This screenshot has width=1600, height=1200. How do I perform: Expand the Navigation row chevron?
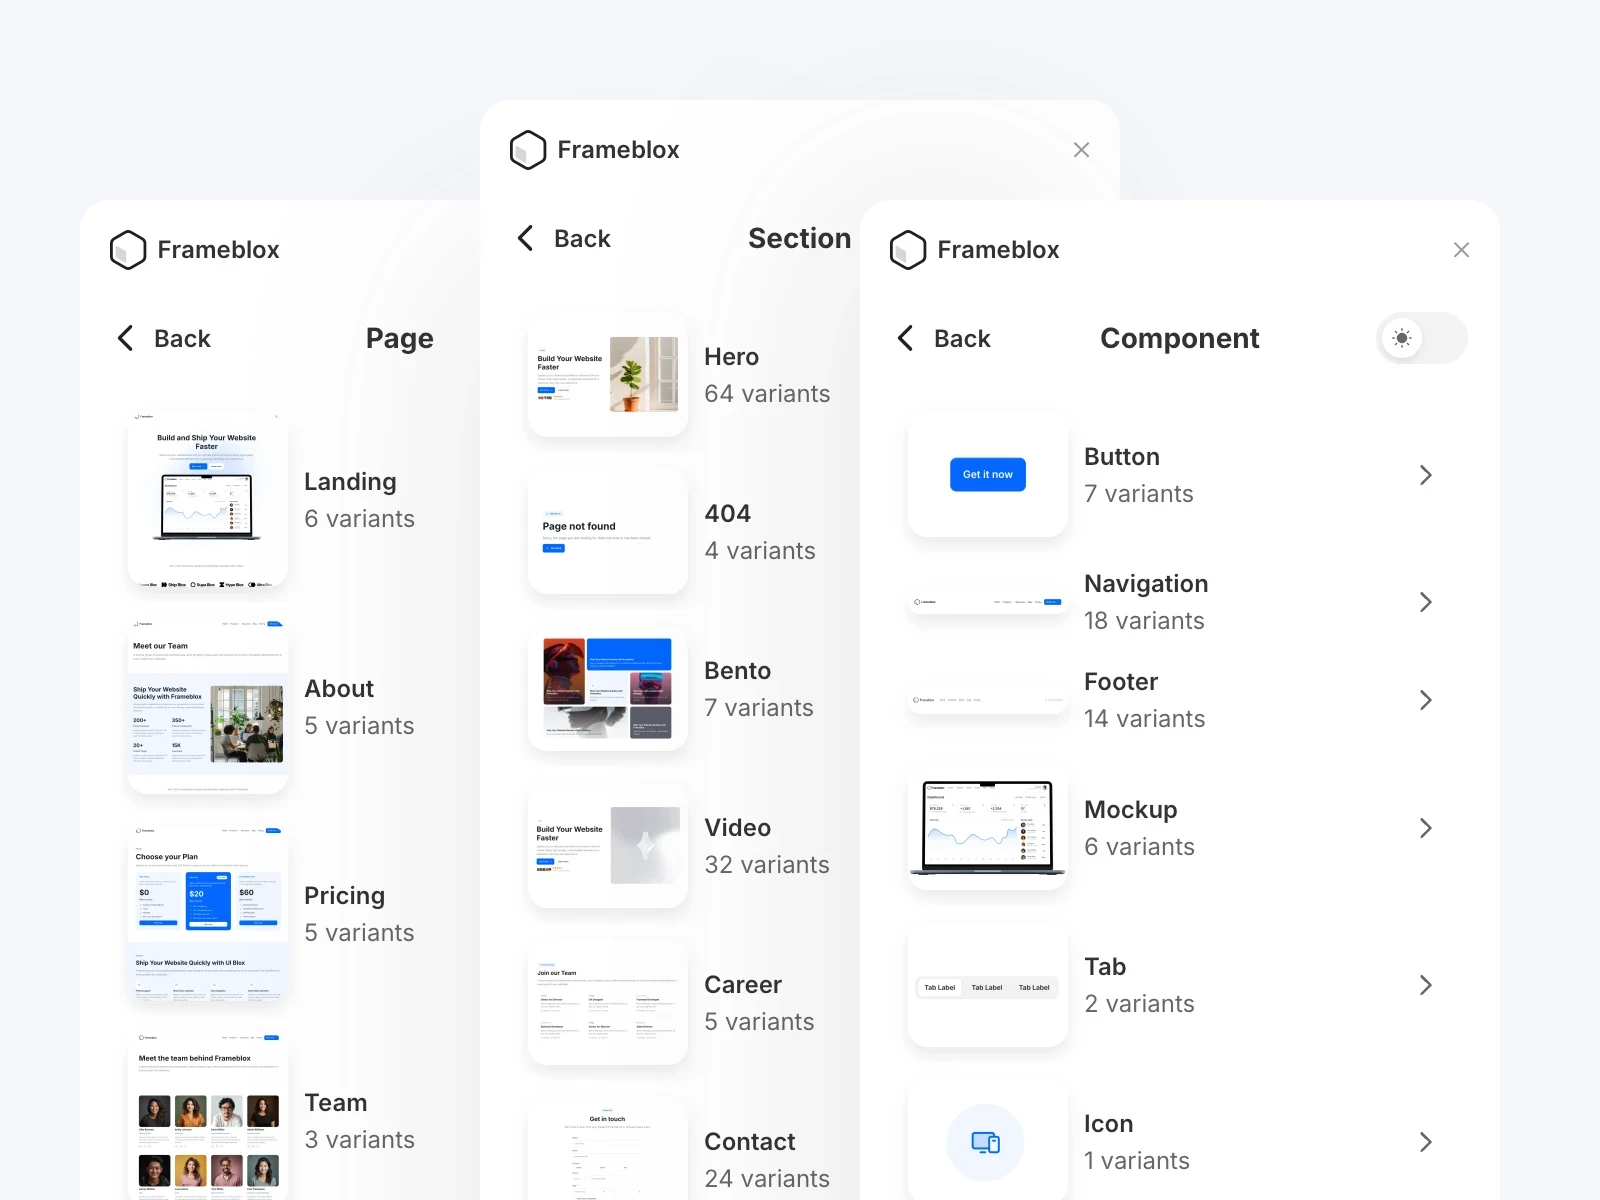(x=1426, y=602)
